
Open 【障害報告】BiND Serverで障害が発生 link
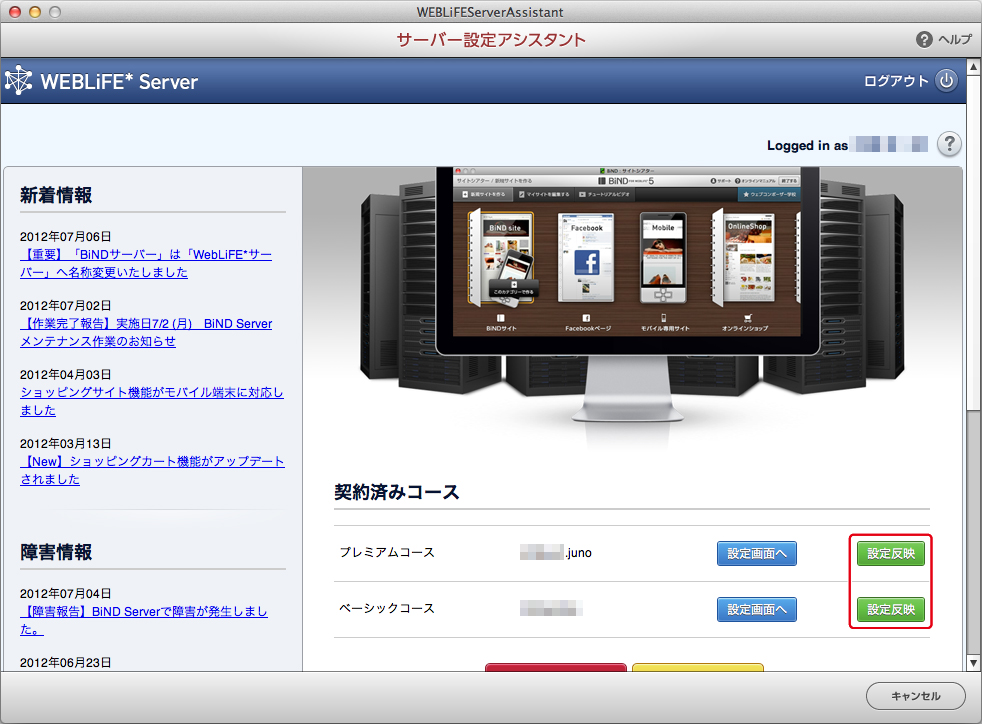tap(143, 620)
